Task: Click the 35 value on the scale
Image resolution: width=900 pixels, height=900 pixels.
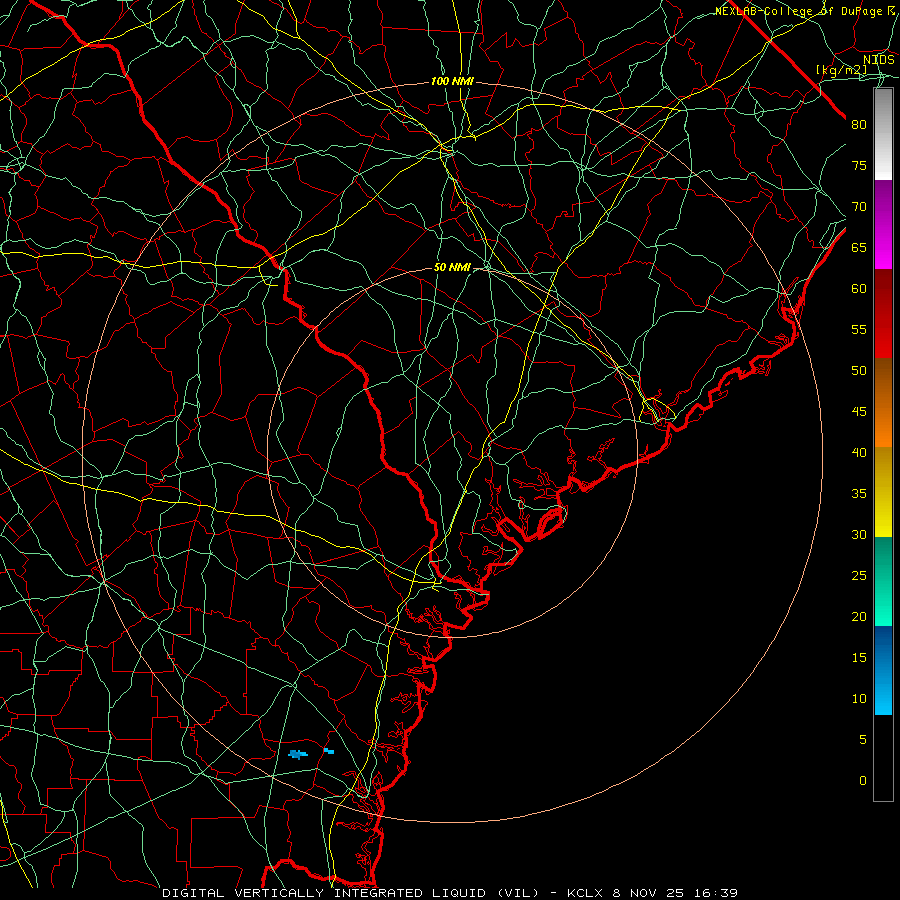Action: click(x=859, y=494)
